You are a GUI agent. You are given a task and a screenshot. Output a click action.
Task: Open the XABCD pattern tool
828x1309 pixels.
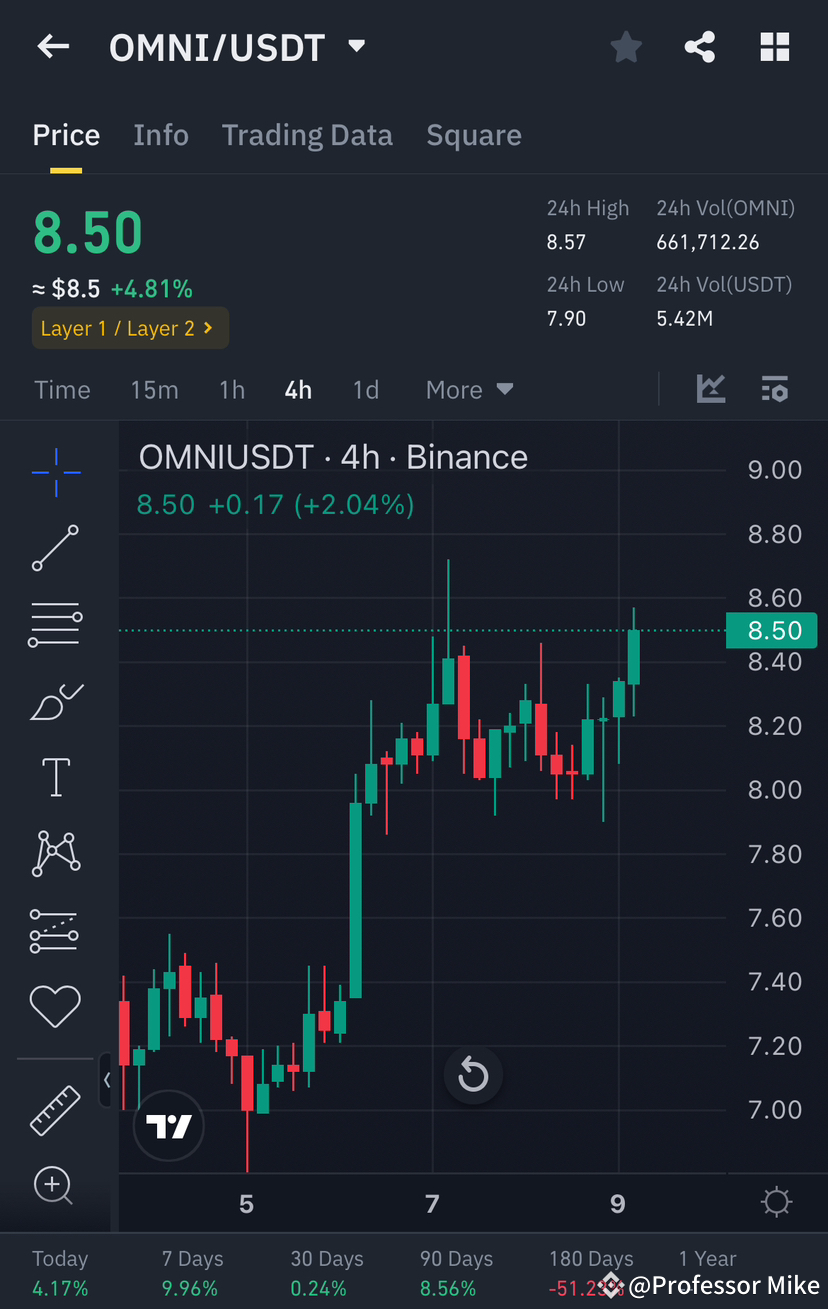[55, 853]
